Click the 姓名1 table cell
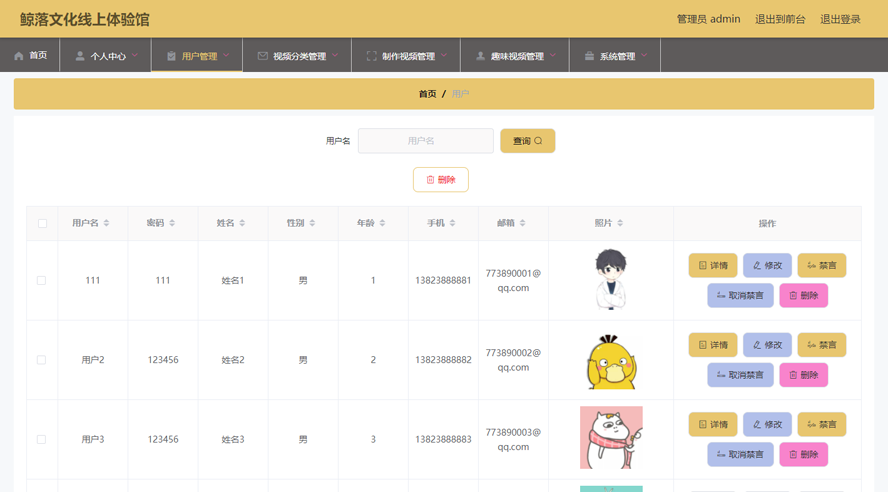Image resolution: width=888 pixels, height=492 pixels. pyautogui.click(x=233, y=280)
